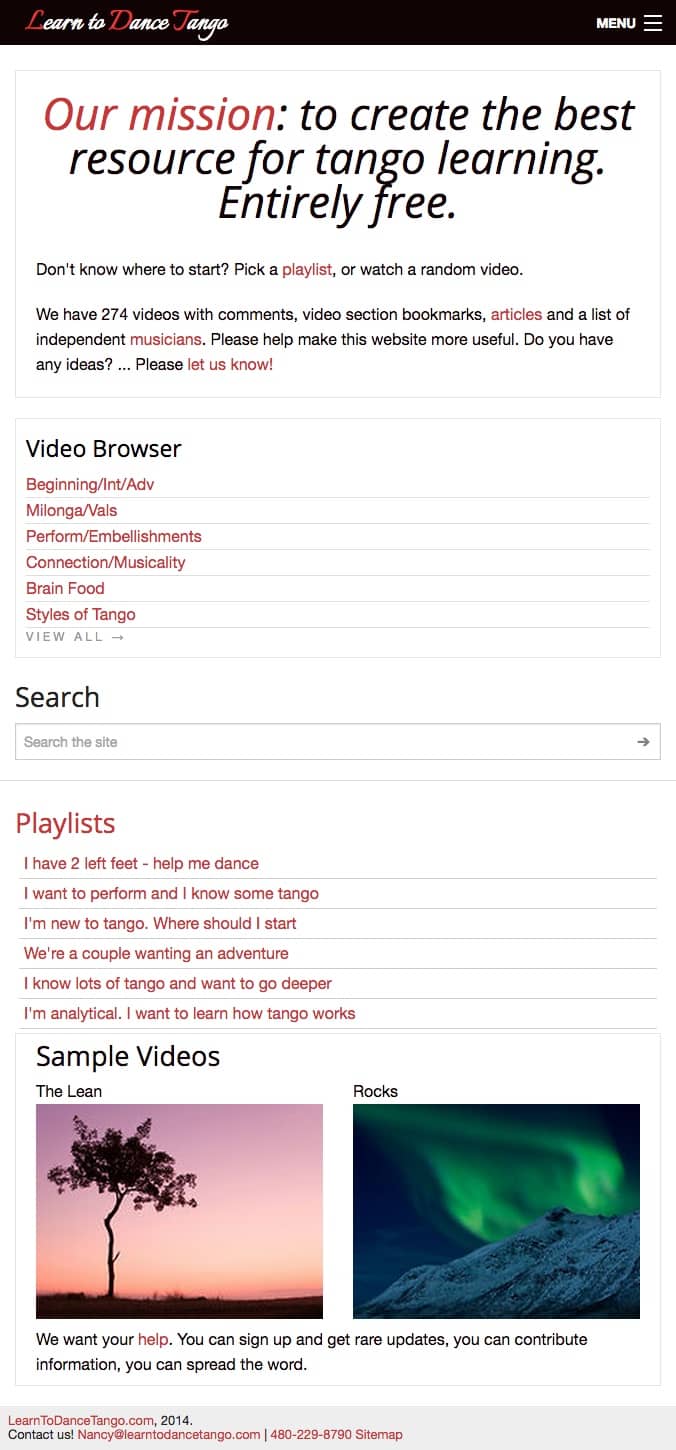Submit search with the arrow button
Screen dimensions: 676x1450
(643, 742)
